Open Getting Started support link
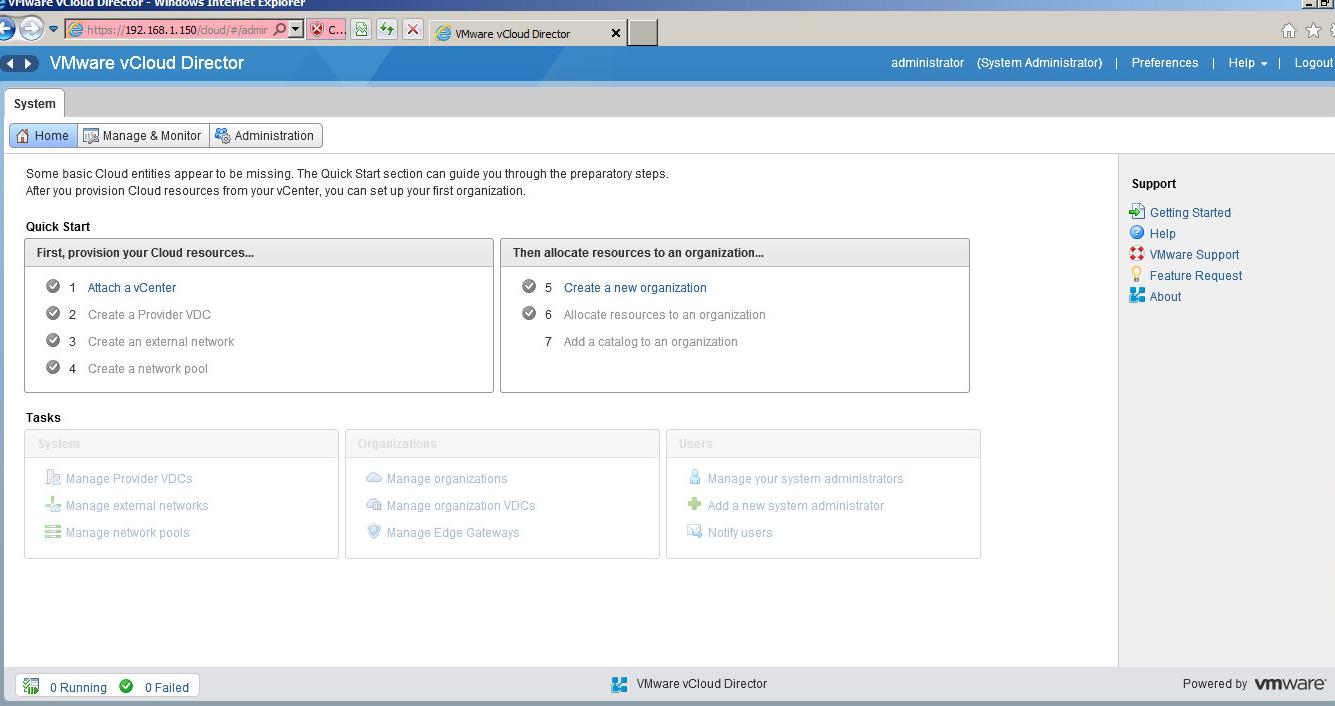Screen dimensions: 1335x706 click(x=1190, y=212)
